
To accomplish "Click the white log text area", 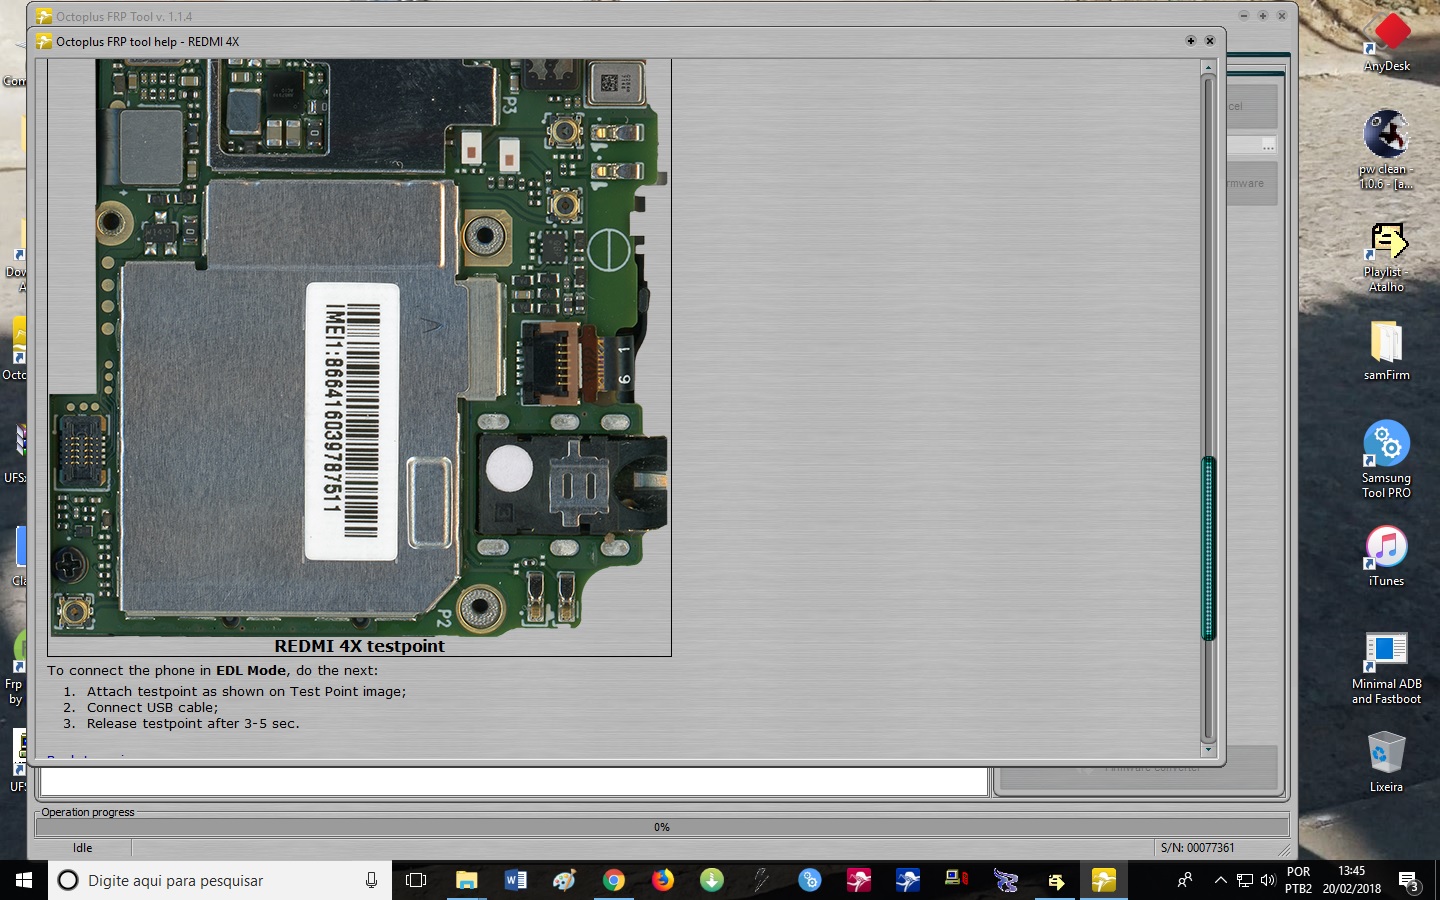I will coord(514,782).
